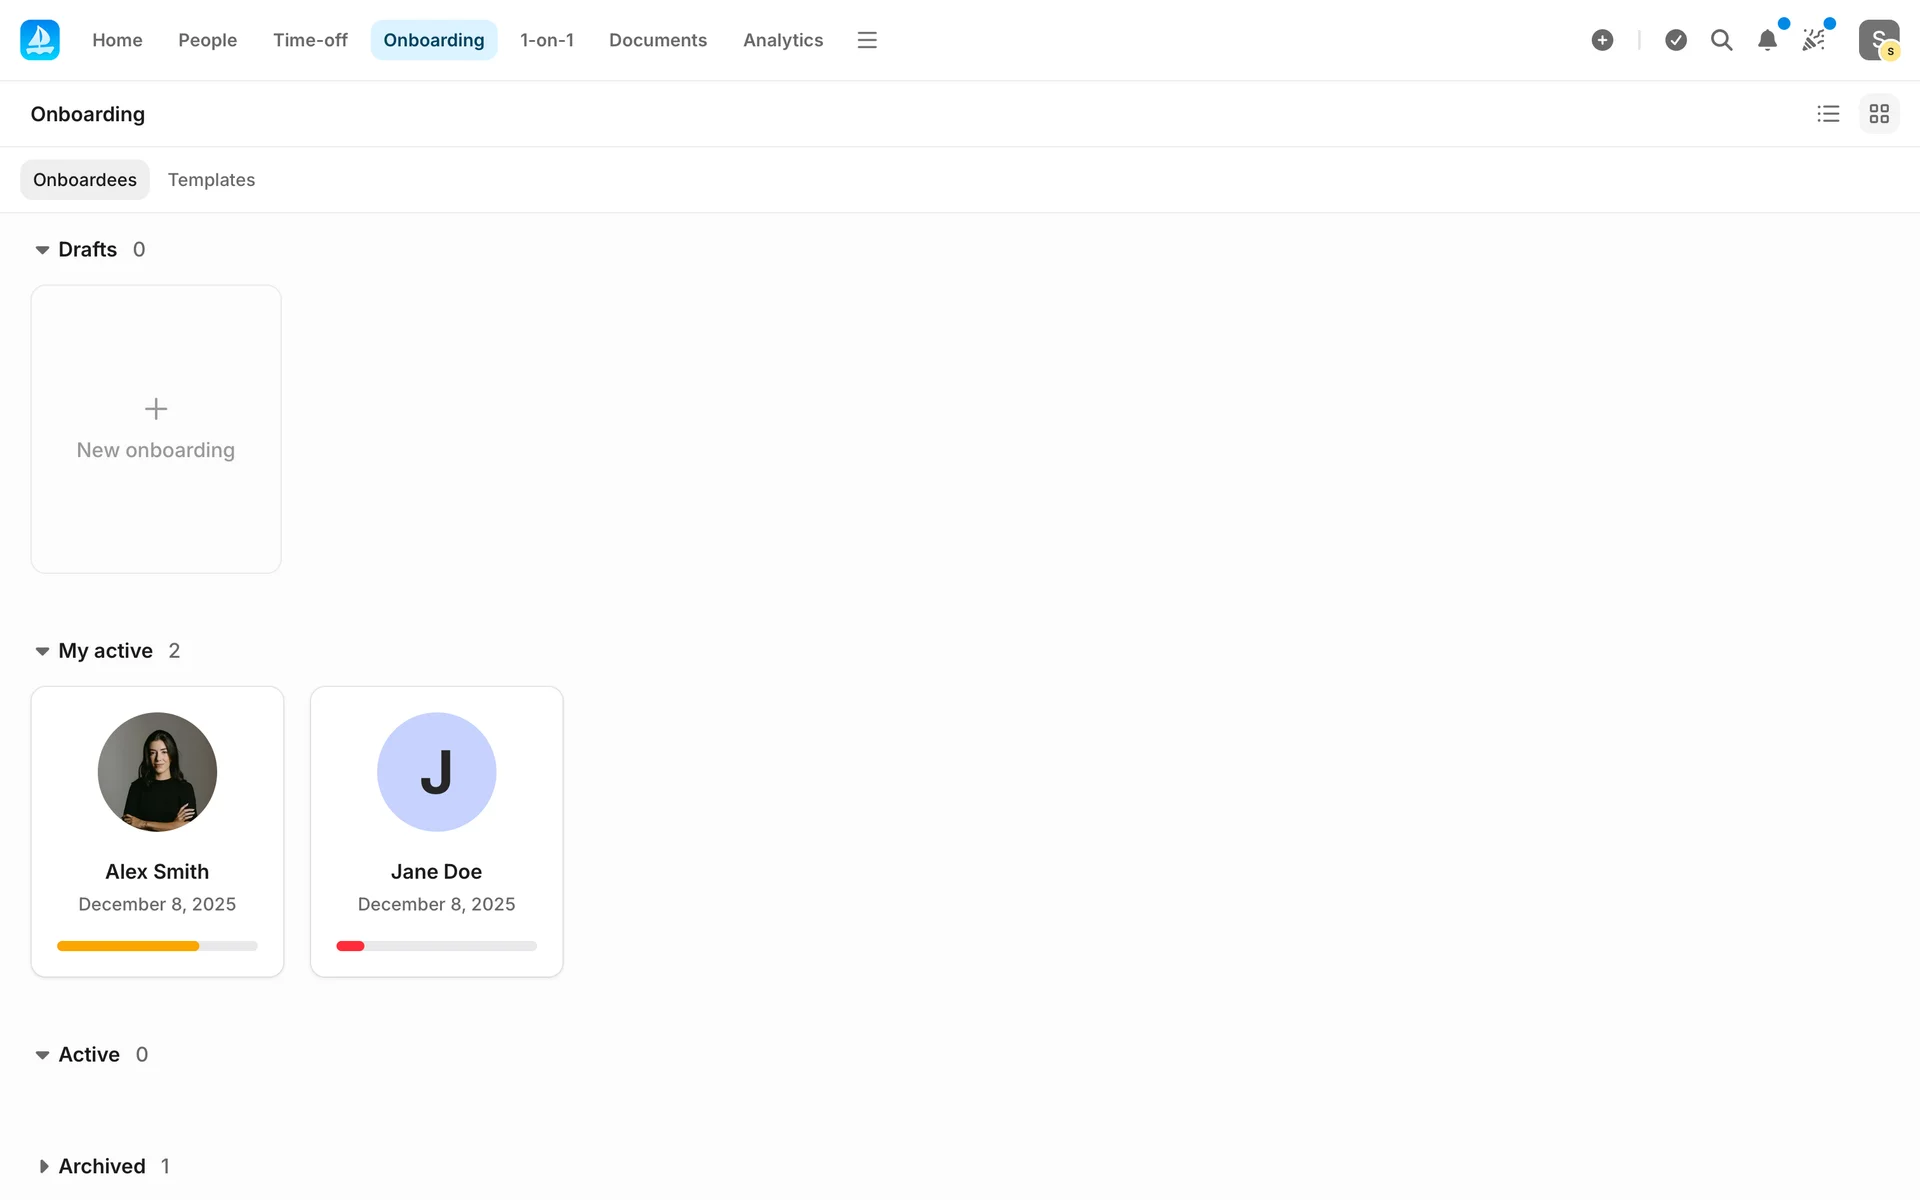Switch to the Templates tab
Image resolution: width=1920 pixels, height=1200 pixels.
click(211, 180)
